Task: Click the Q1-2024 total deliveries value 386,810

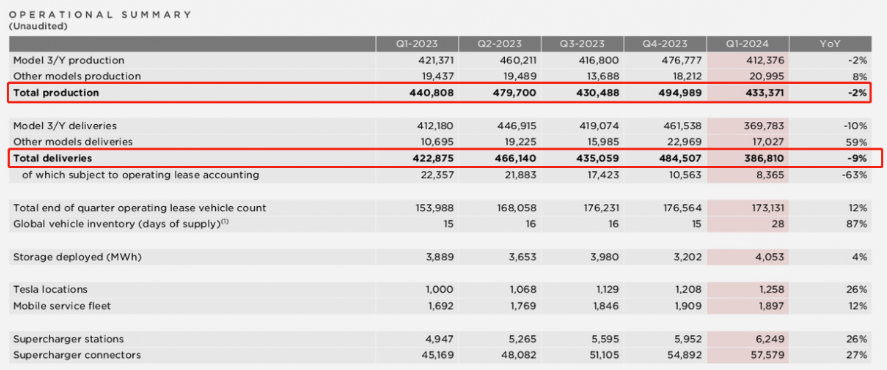Action: 764,158
